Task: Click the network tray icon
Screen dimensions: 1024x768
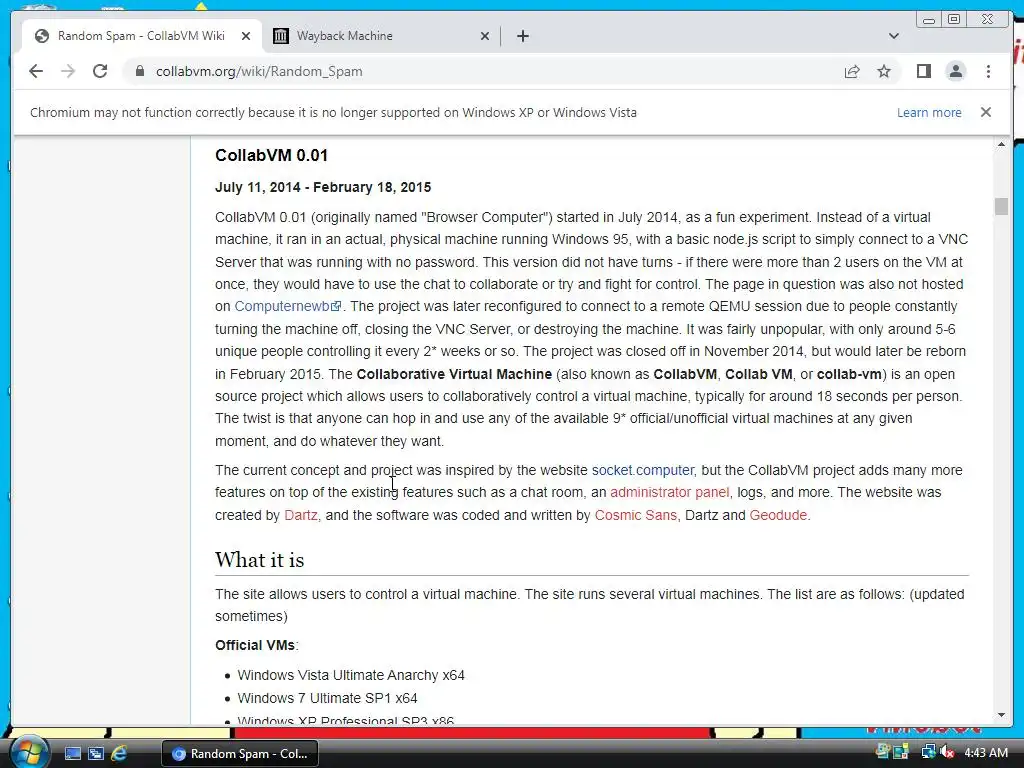Action: tap(928, 752)
